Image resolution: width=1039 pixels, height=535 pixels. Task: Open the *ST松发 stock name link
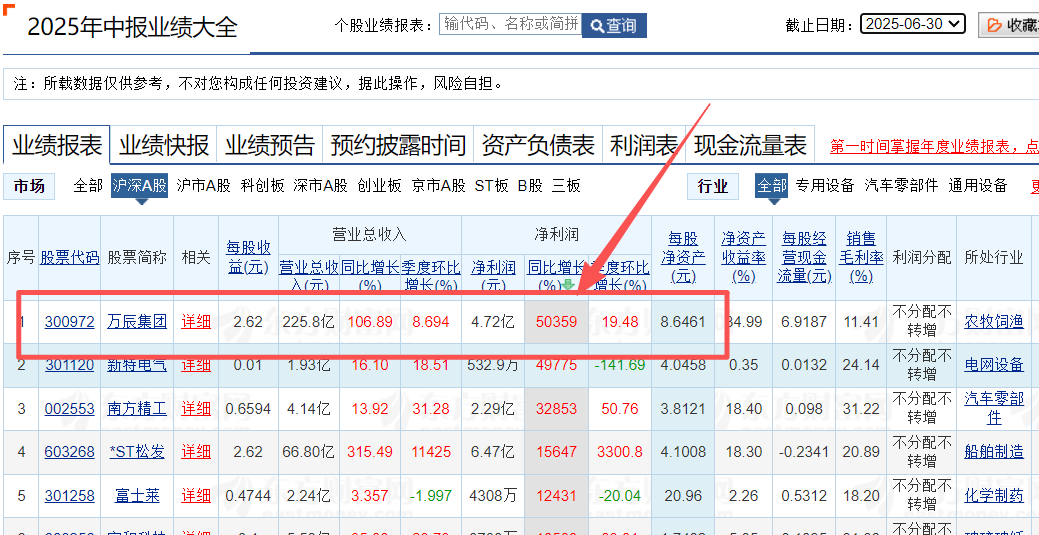click(137, 452)
